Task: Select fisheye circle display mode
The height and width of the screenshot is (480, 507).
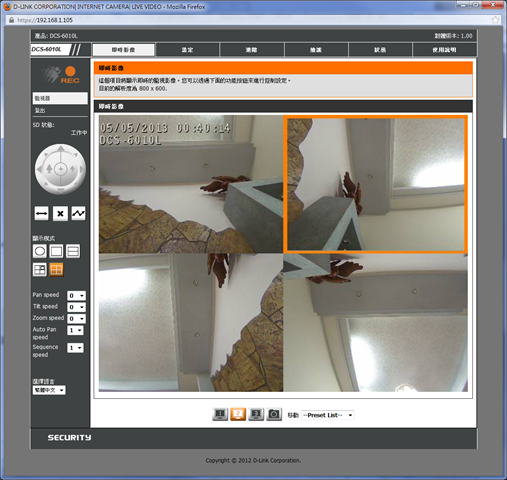Action: [x=40, y=251]
